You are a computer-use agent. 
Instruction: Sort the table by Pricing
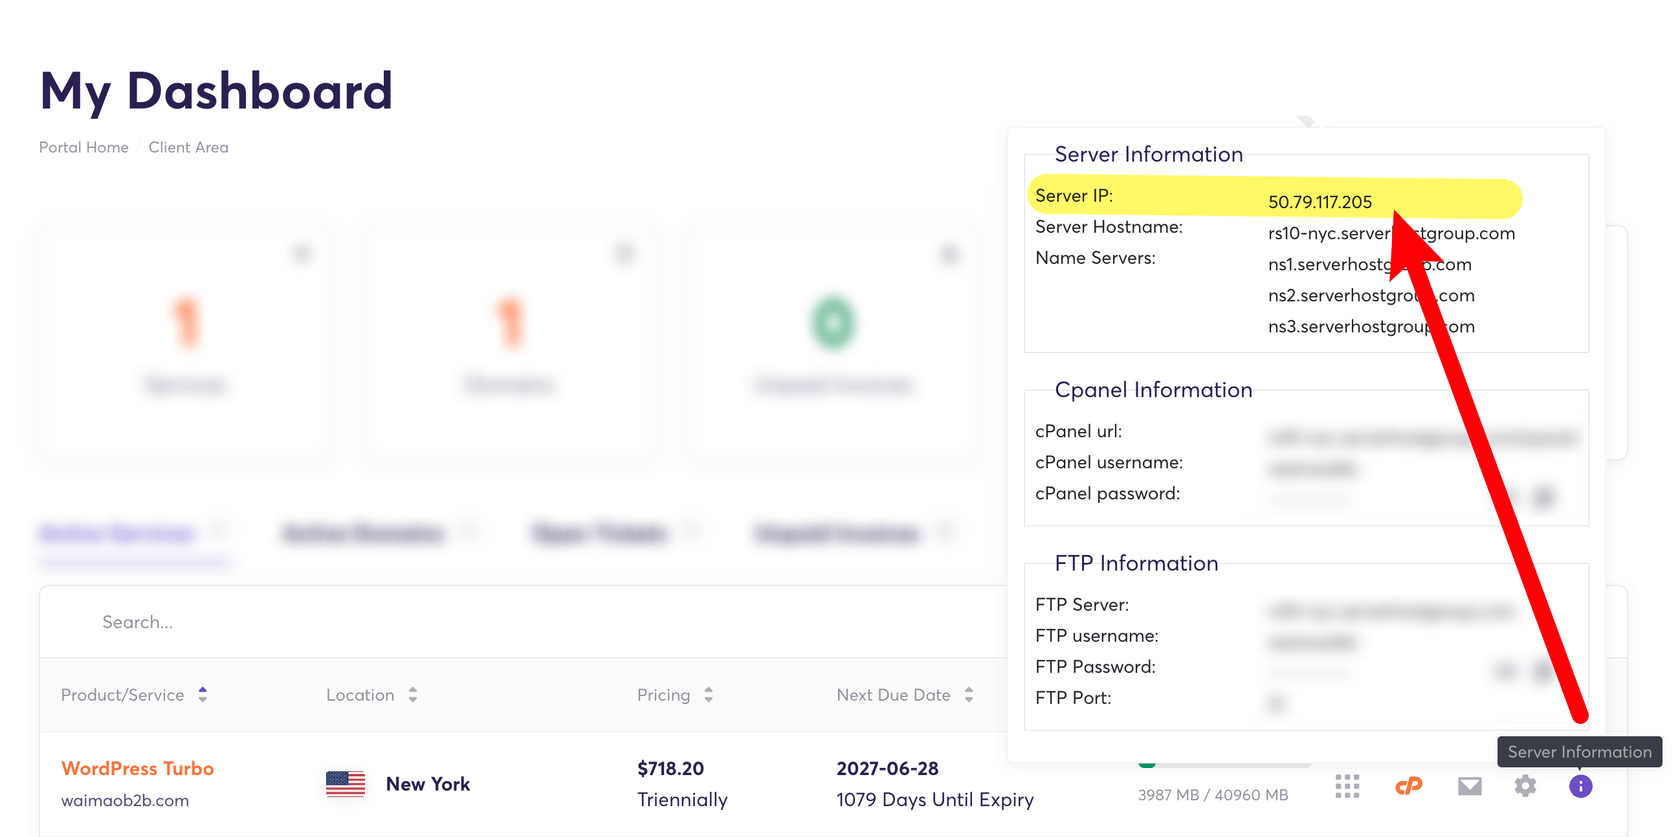click(x=708, y=695)
